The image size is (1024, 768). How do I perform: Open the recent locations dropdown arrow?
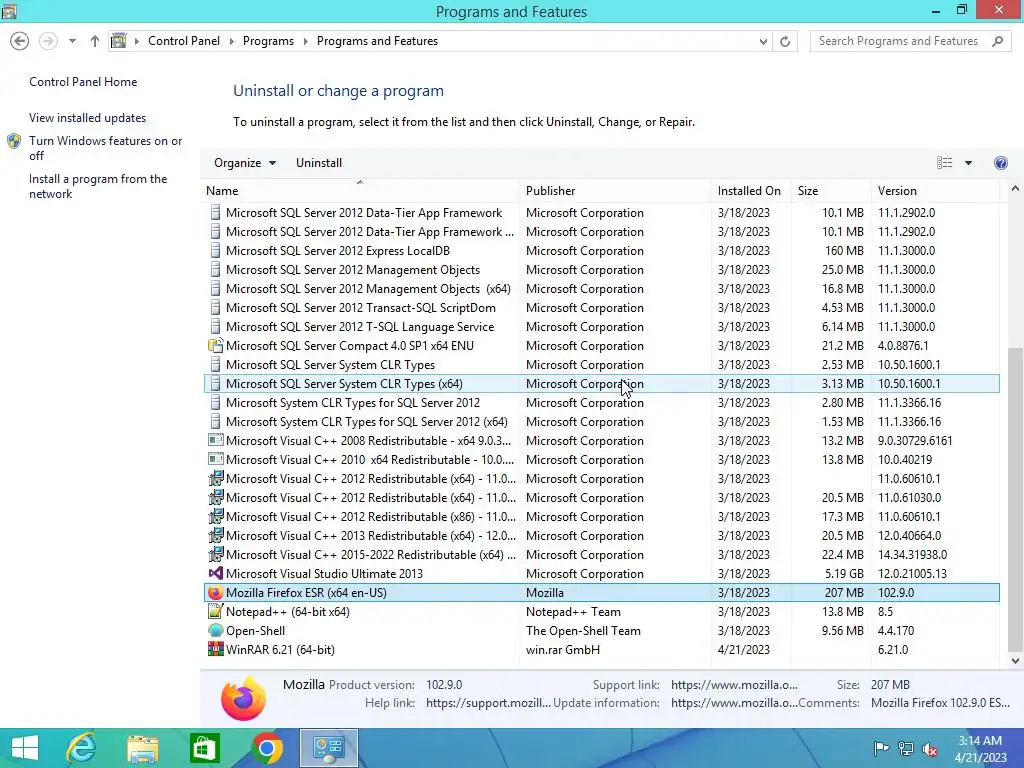(x=72, y=41)
